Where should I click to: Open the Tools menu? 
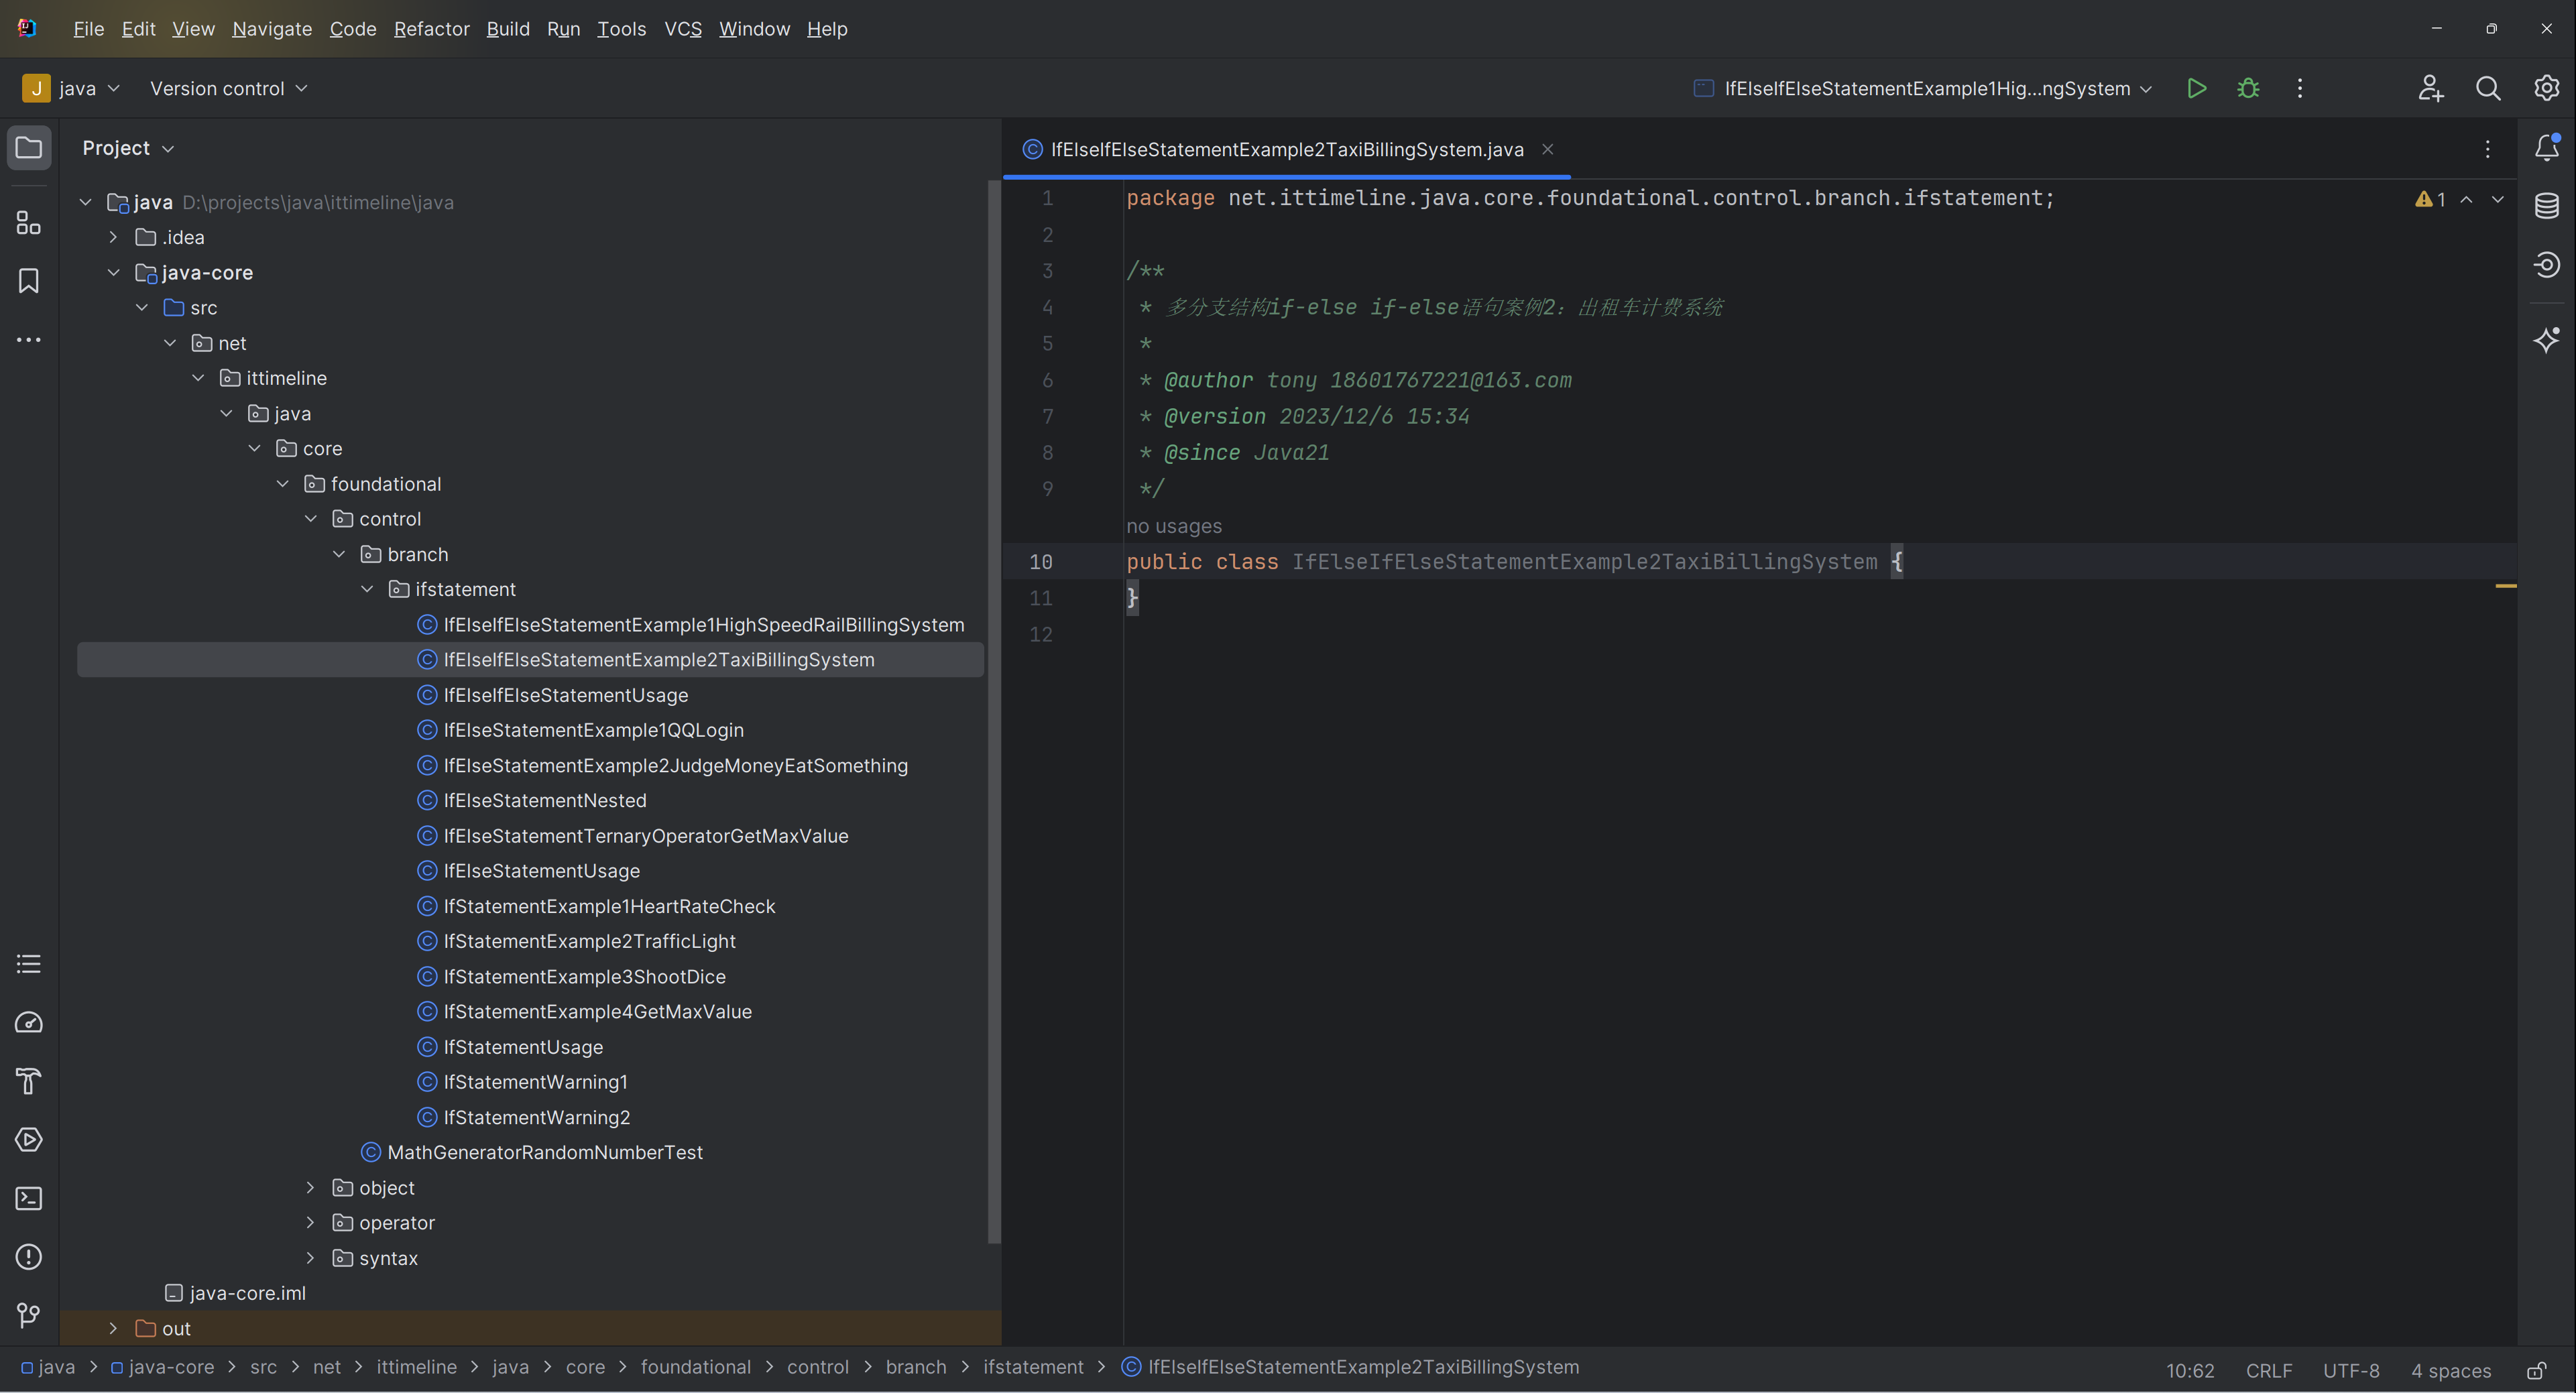click(x=622, y=29)
